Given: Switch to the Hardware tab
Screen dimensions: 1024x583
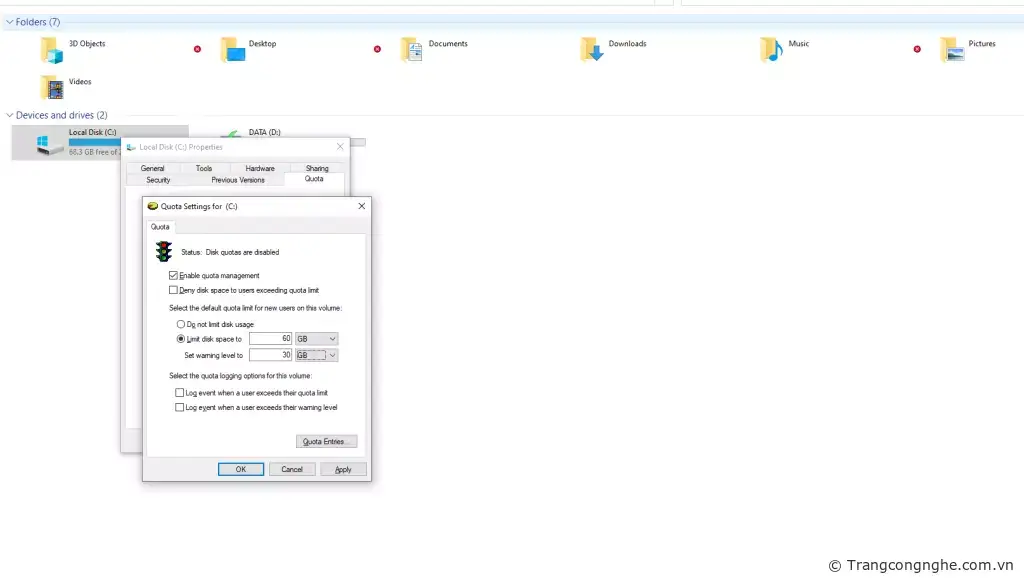Looking at the screenshot, I should 260,168.
